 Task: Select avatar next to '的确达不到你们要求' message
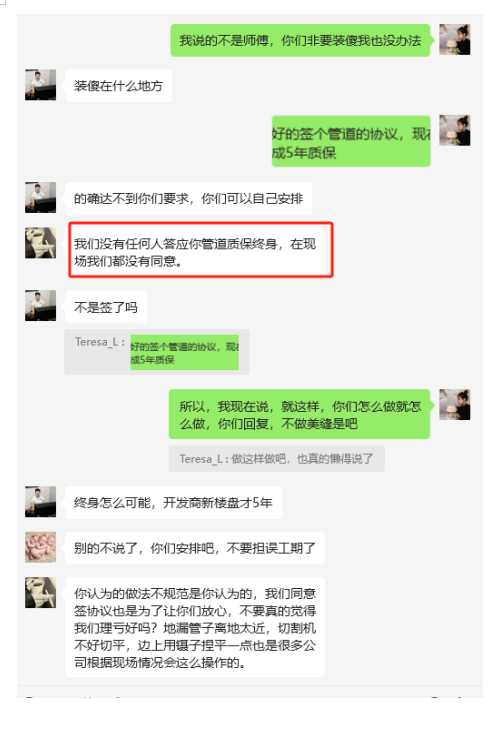[x=40, y=197]
